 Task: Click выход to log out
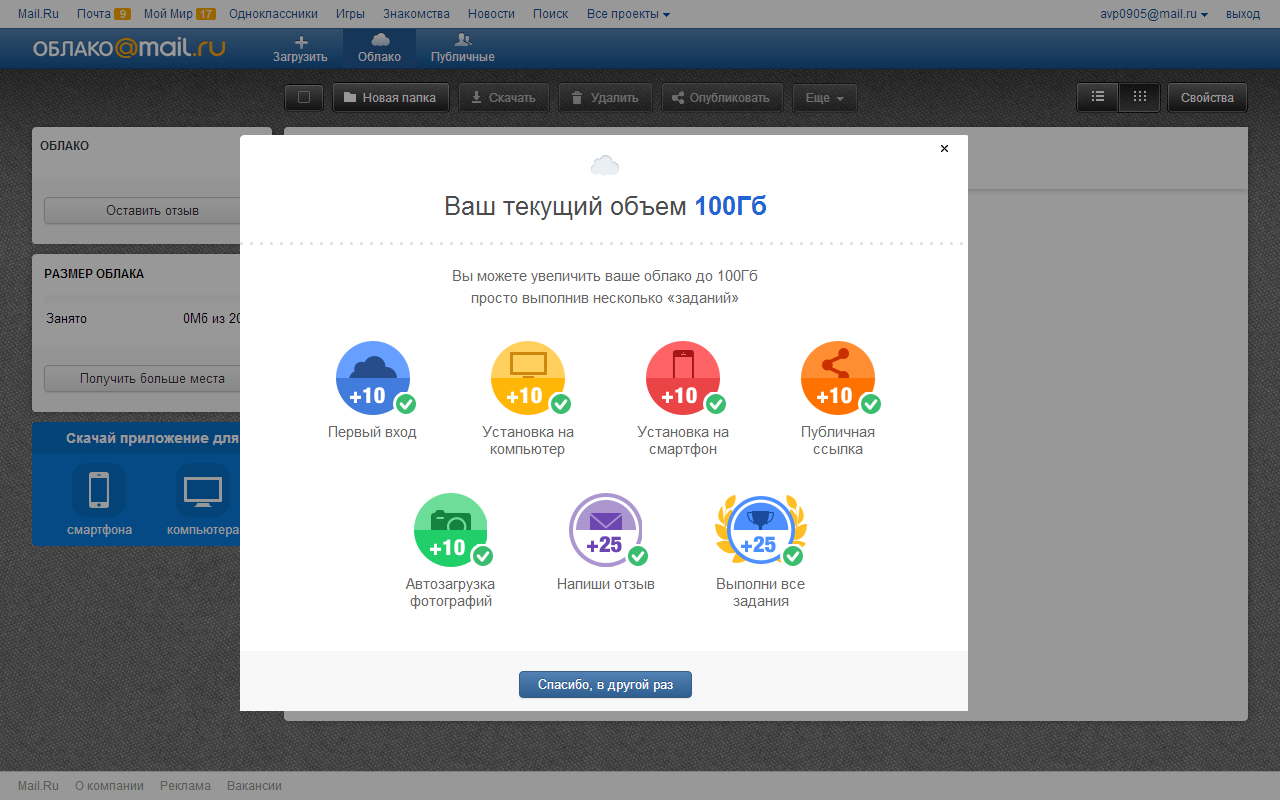1243,14
